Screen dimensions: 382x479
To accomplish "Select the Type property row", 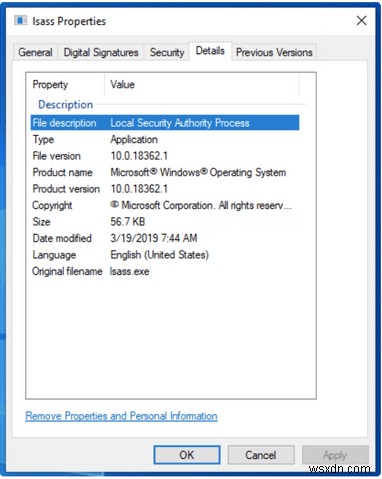I will (165, 139).
